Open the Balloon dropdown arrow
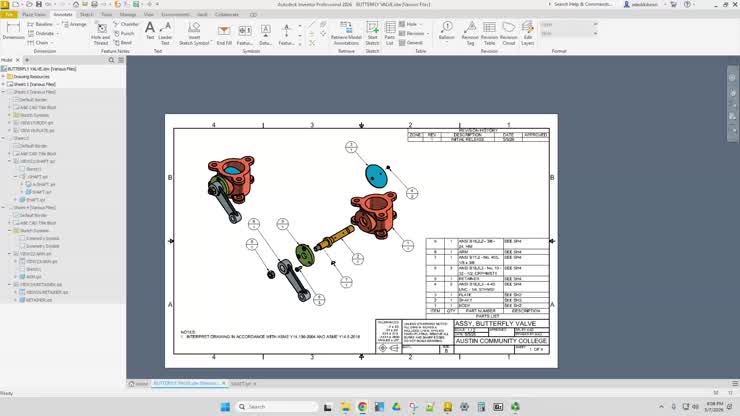740x416 pixels. pos(446,43)
